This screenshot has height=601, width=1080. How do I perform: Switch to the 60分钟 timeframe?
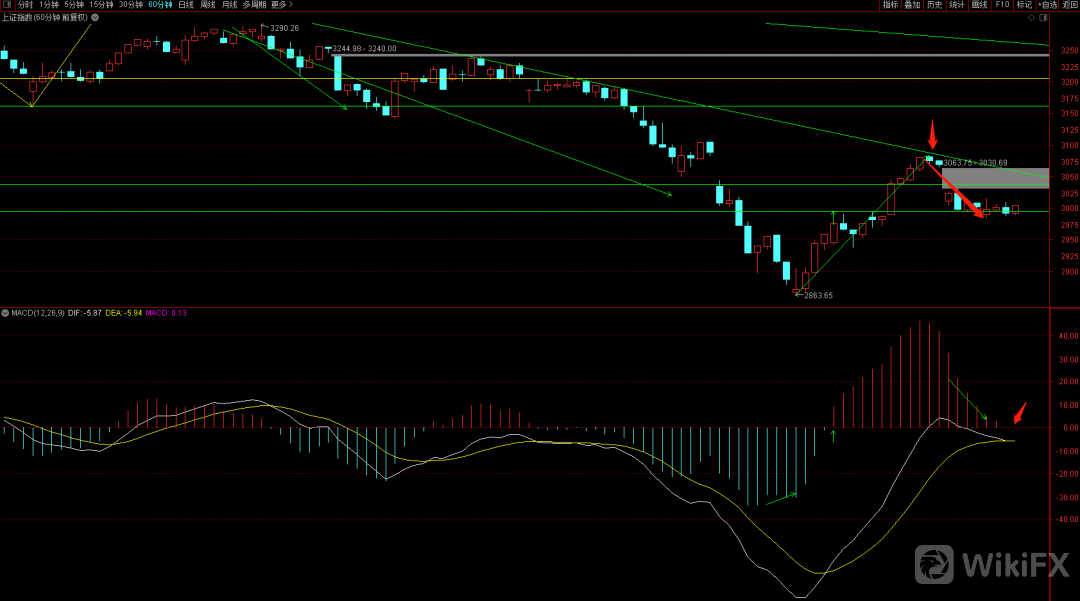coord(160,5)
